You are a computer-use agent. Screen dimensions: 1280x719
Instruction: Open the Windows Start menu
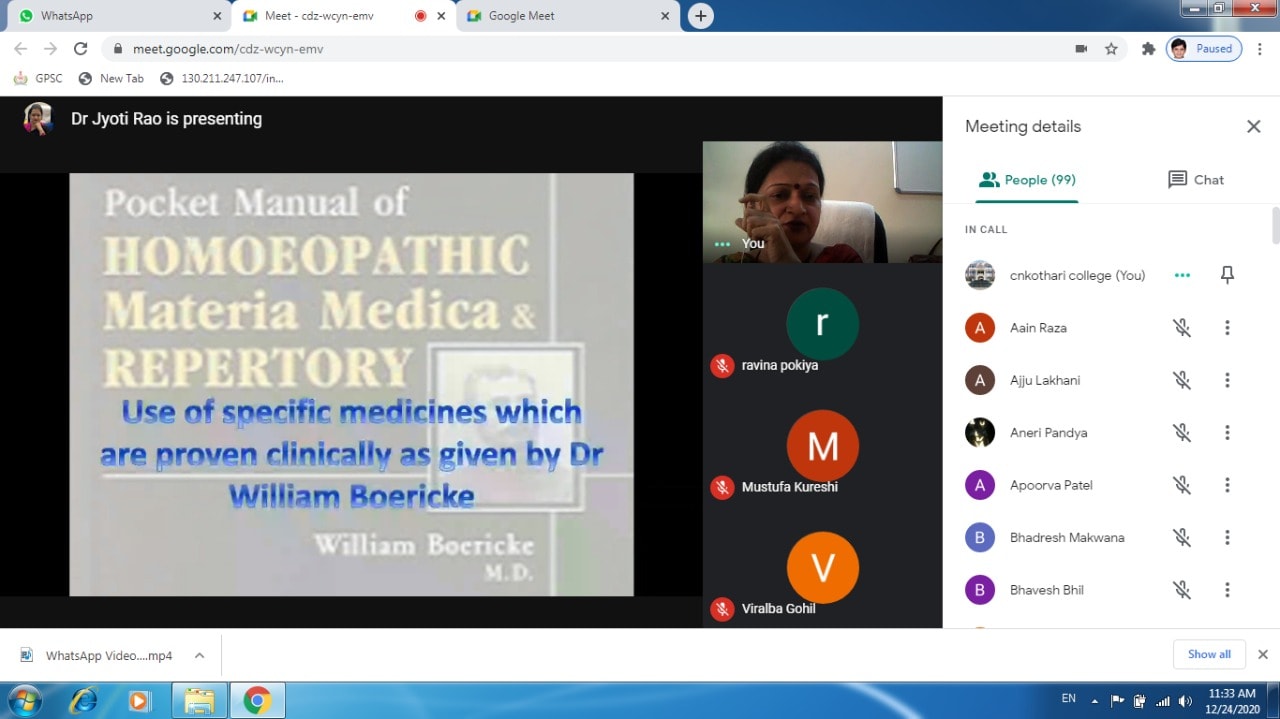(x=24, y=700)
